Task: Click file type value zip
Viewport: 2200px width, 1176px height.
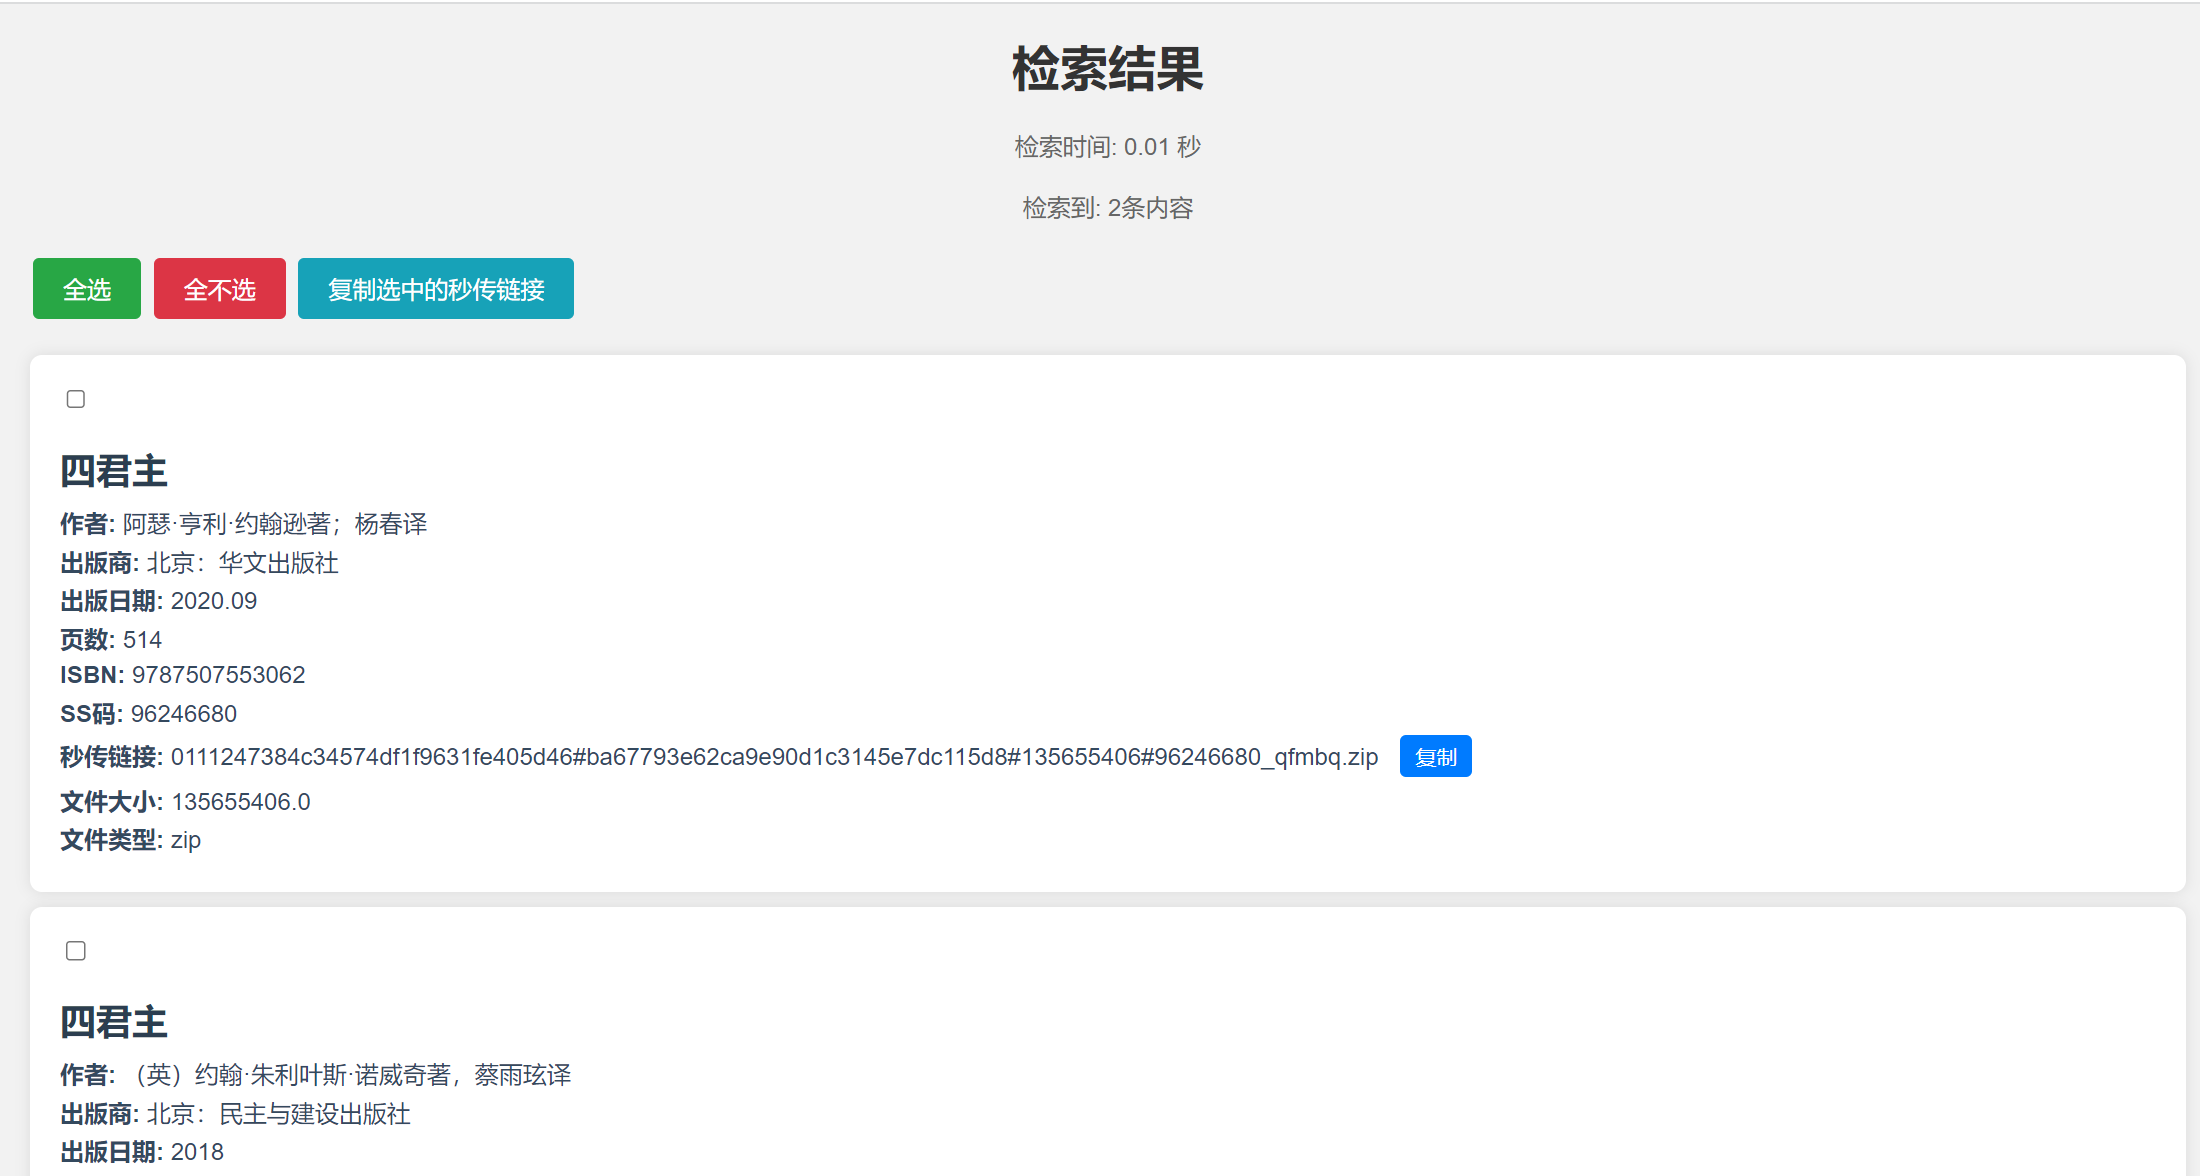Action: [186, 840]
